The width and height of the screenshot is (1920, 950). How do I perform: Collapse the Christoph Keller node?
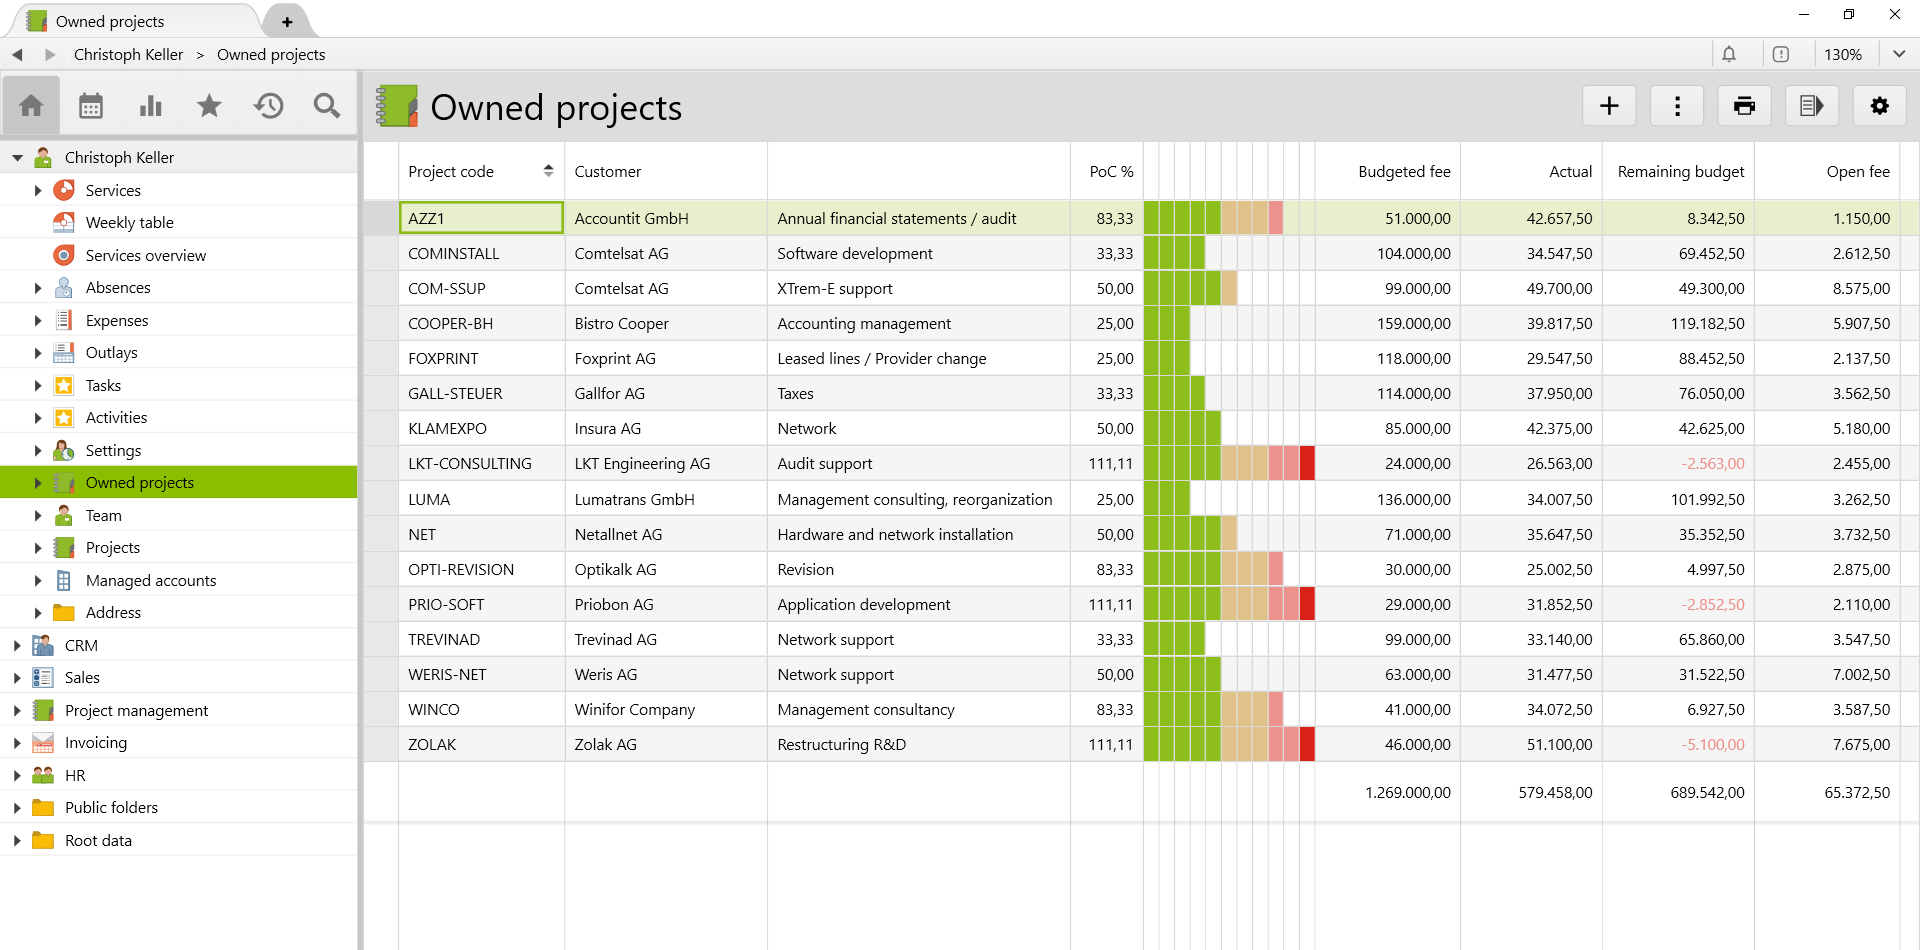point(16,157)
